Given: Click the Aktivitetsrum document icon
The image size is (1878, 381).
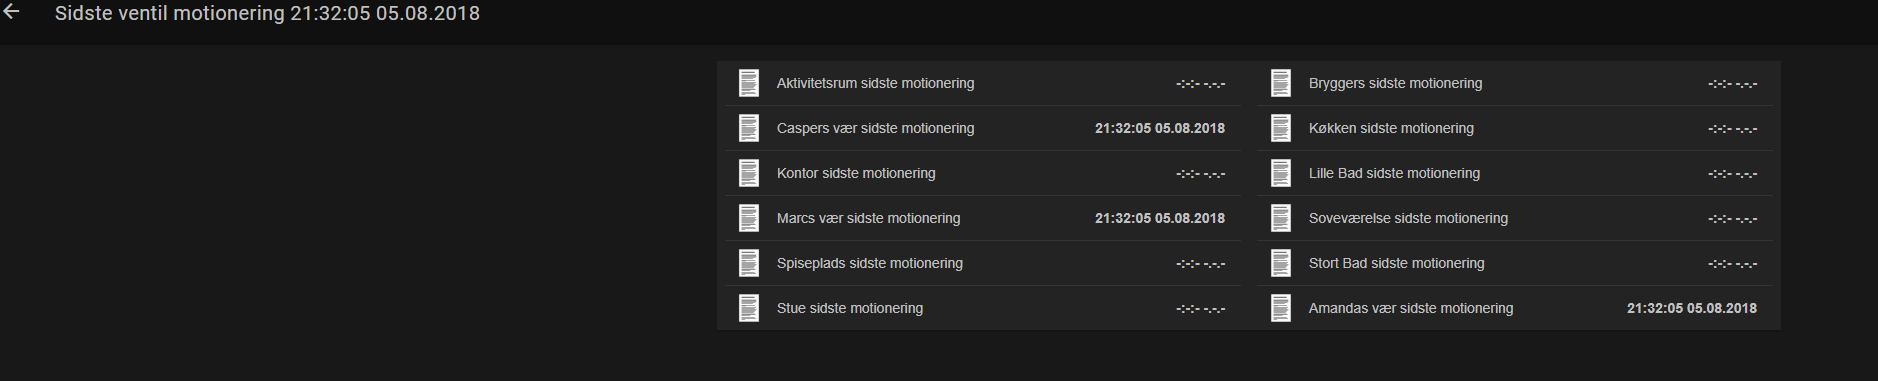Looking at the screenshot, I should (749, 83).
